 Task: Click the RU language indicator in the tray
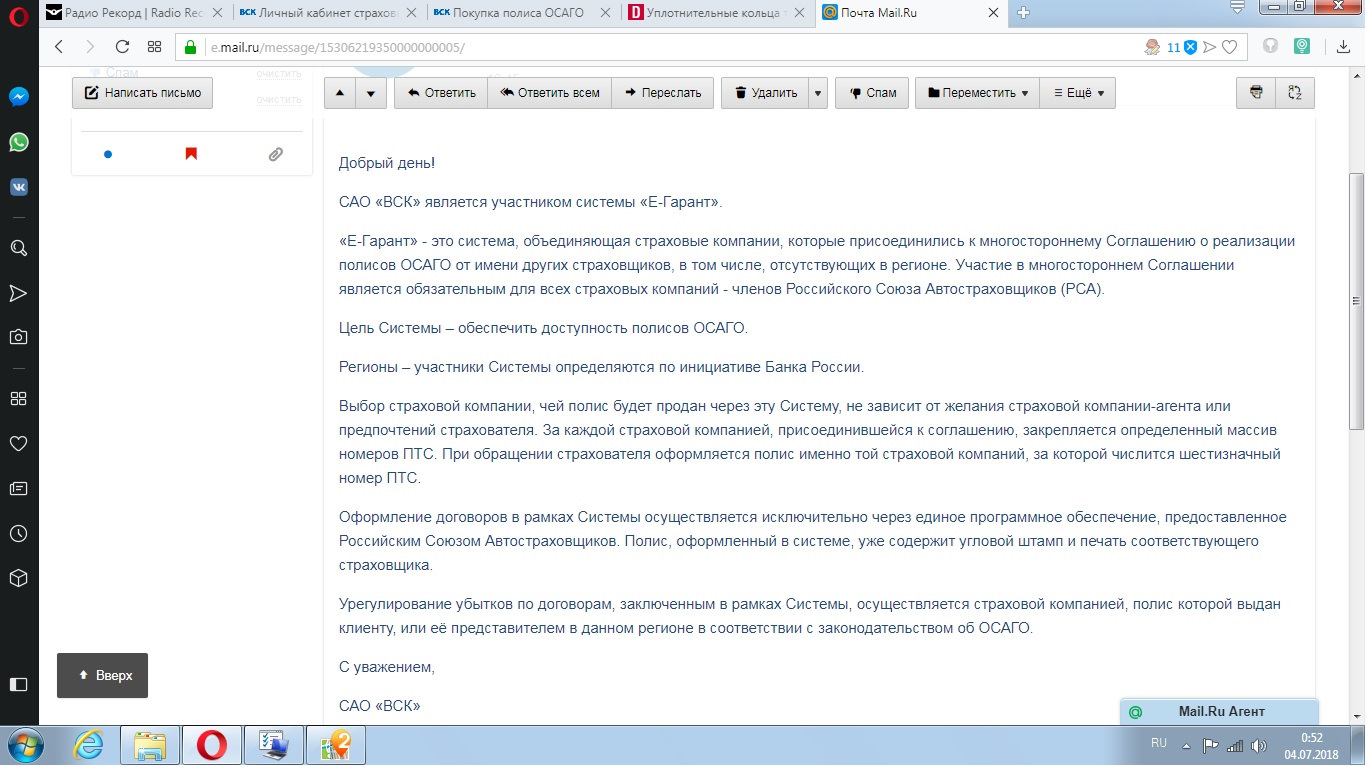(1159, 743)
